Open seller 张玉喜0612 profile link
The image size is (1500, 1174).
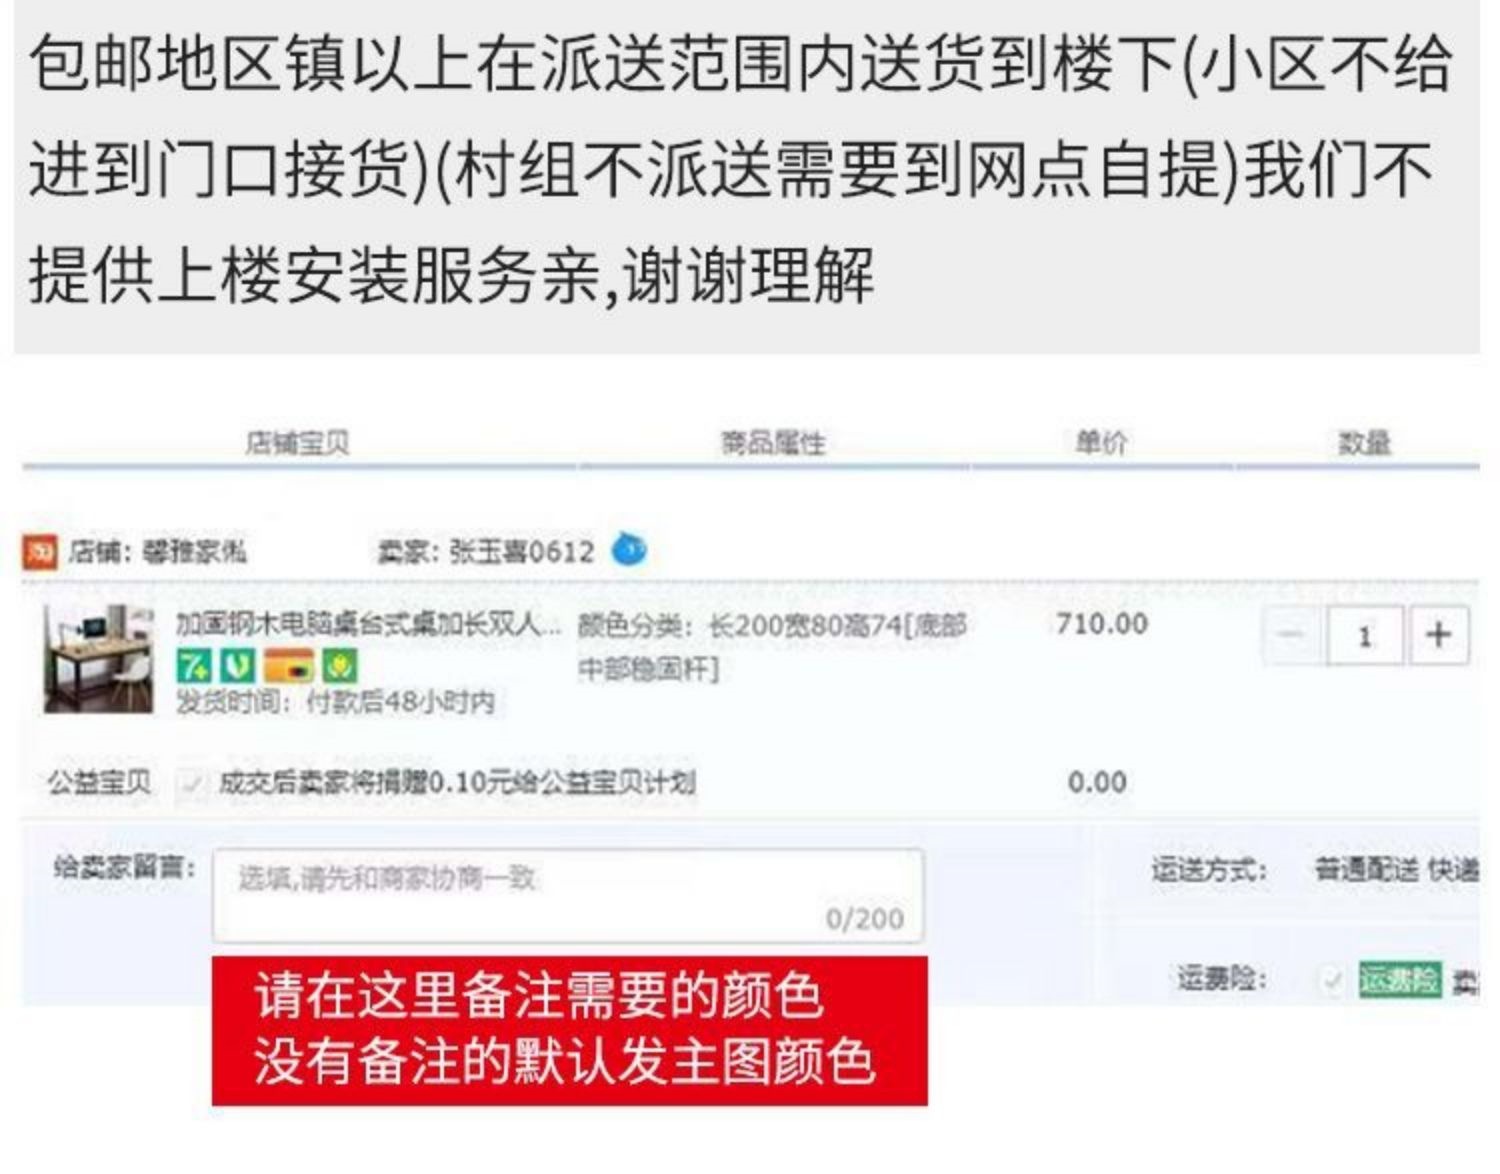pyautogui.click(x=522, y=552)
